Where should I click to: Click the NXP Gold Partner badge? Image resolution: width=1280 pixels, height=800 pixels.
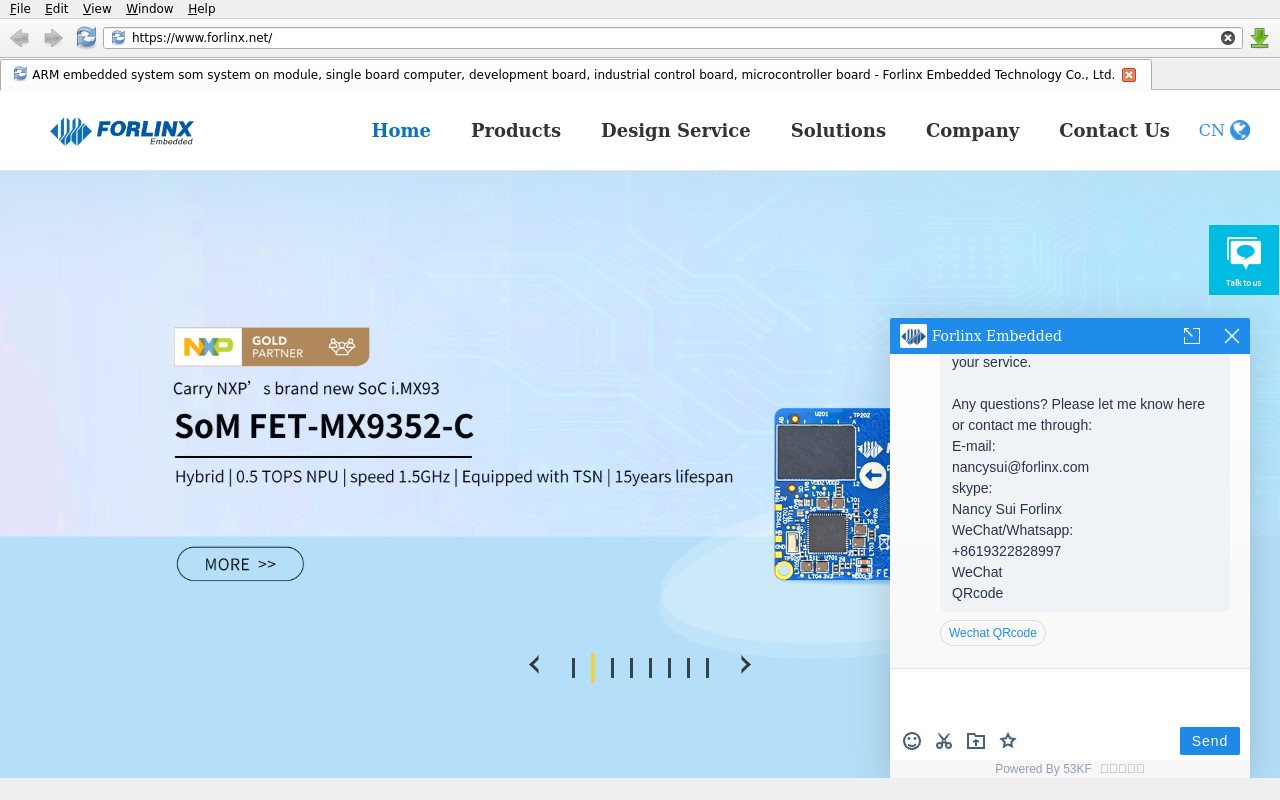tap(271, 347)
